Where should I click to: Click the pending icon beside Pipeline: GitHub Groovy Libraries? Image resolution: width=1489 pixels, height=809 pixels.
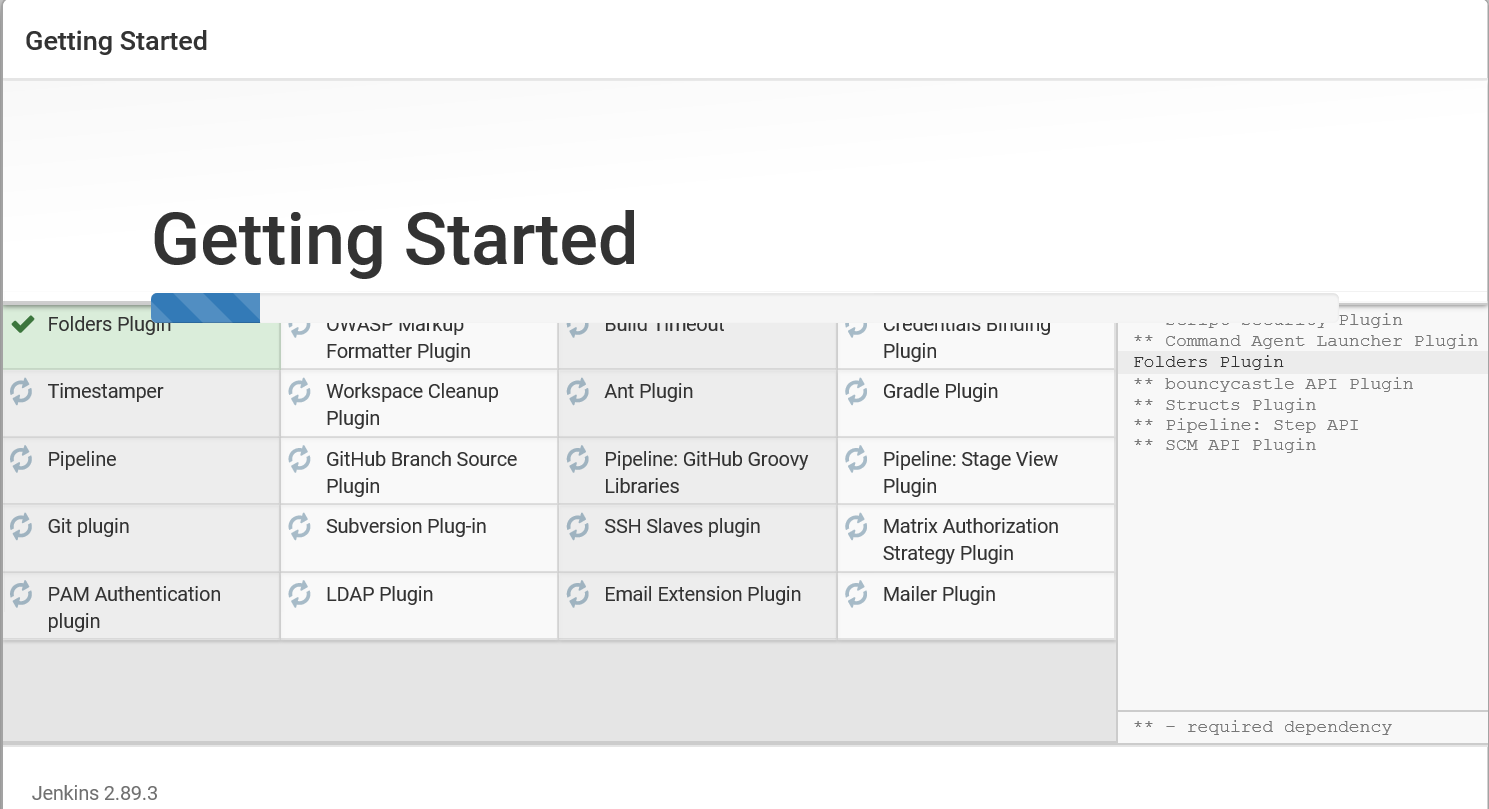(x=578, y=460)
